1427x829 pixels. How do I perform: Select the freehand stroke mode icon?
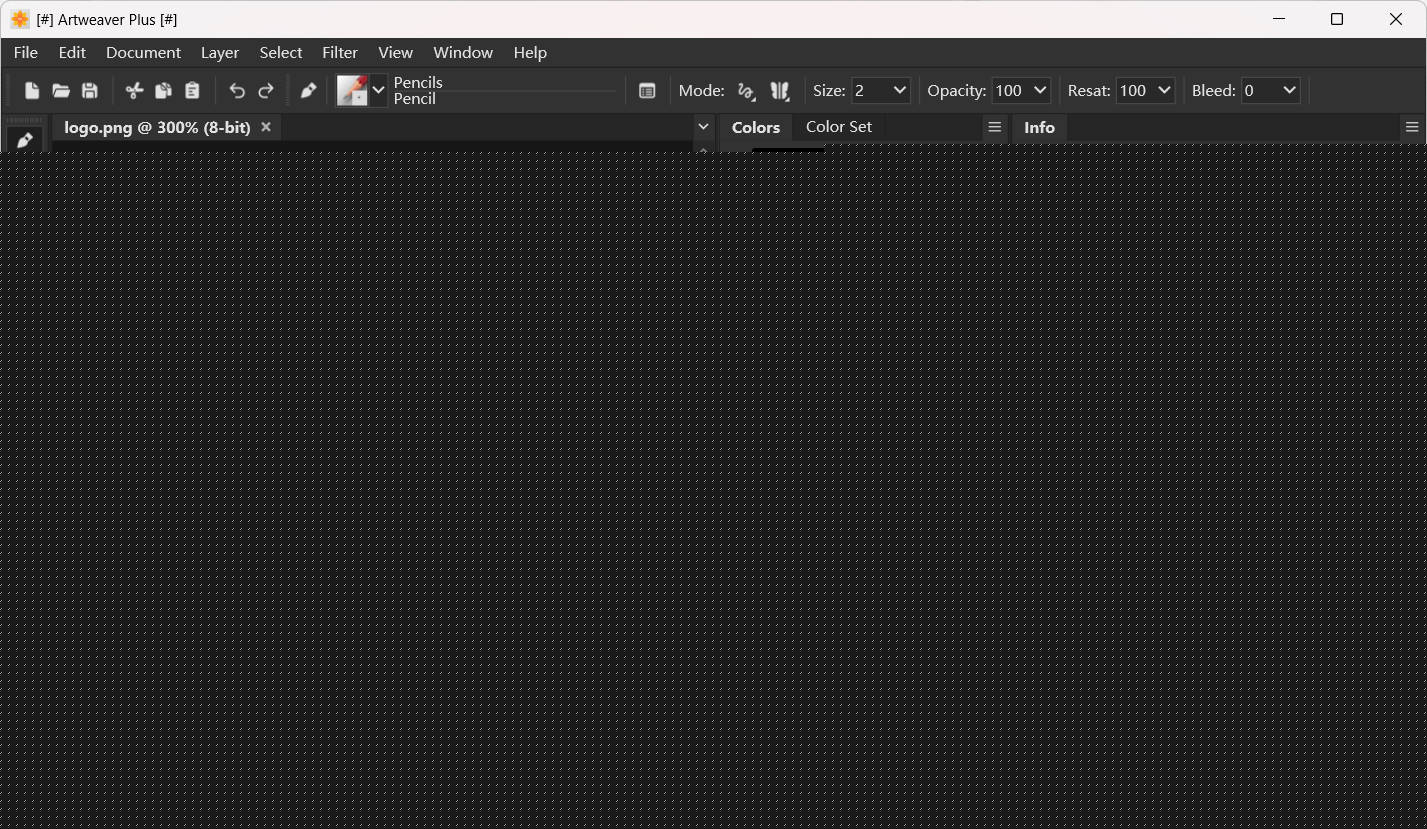[x=746, y=91]
